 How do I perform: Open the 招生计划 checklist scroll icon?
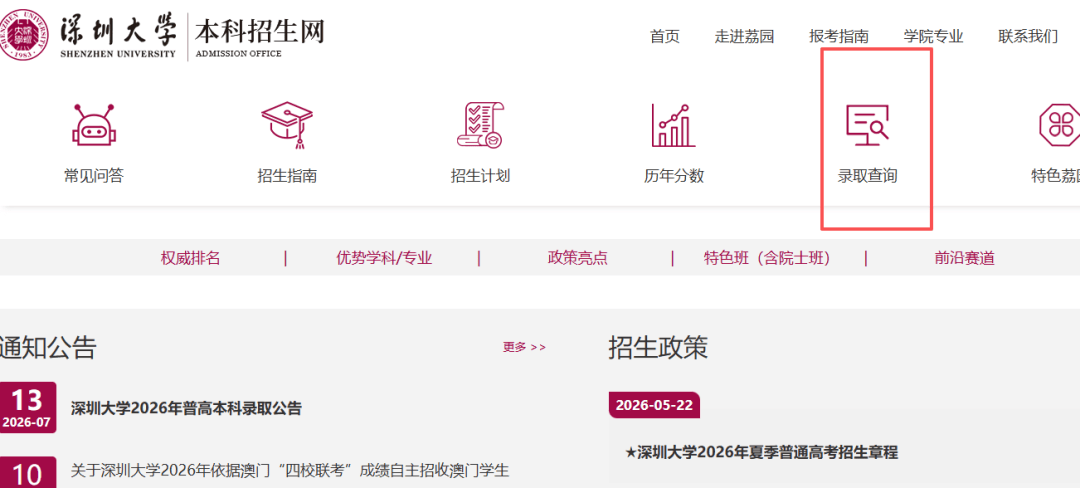pos(480,125)
